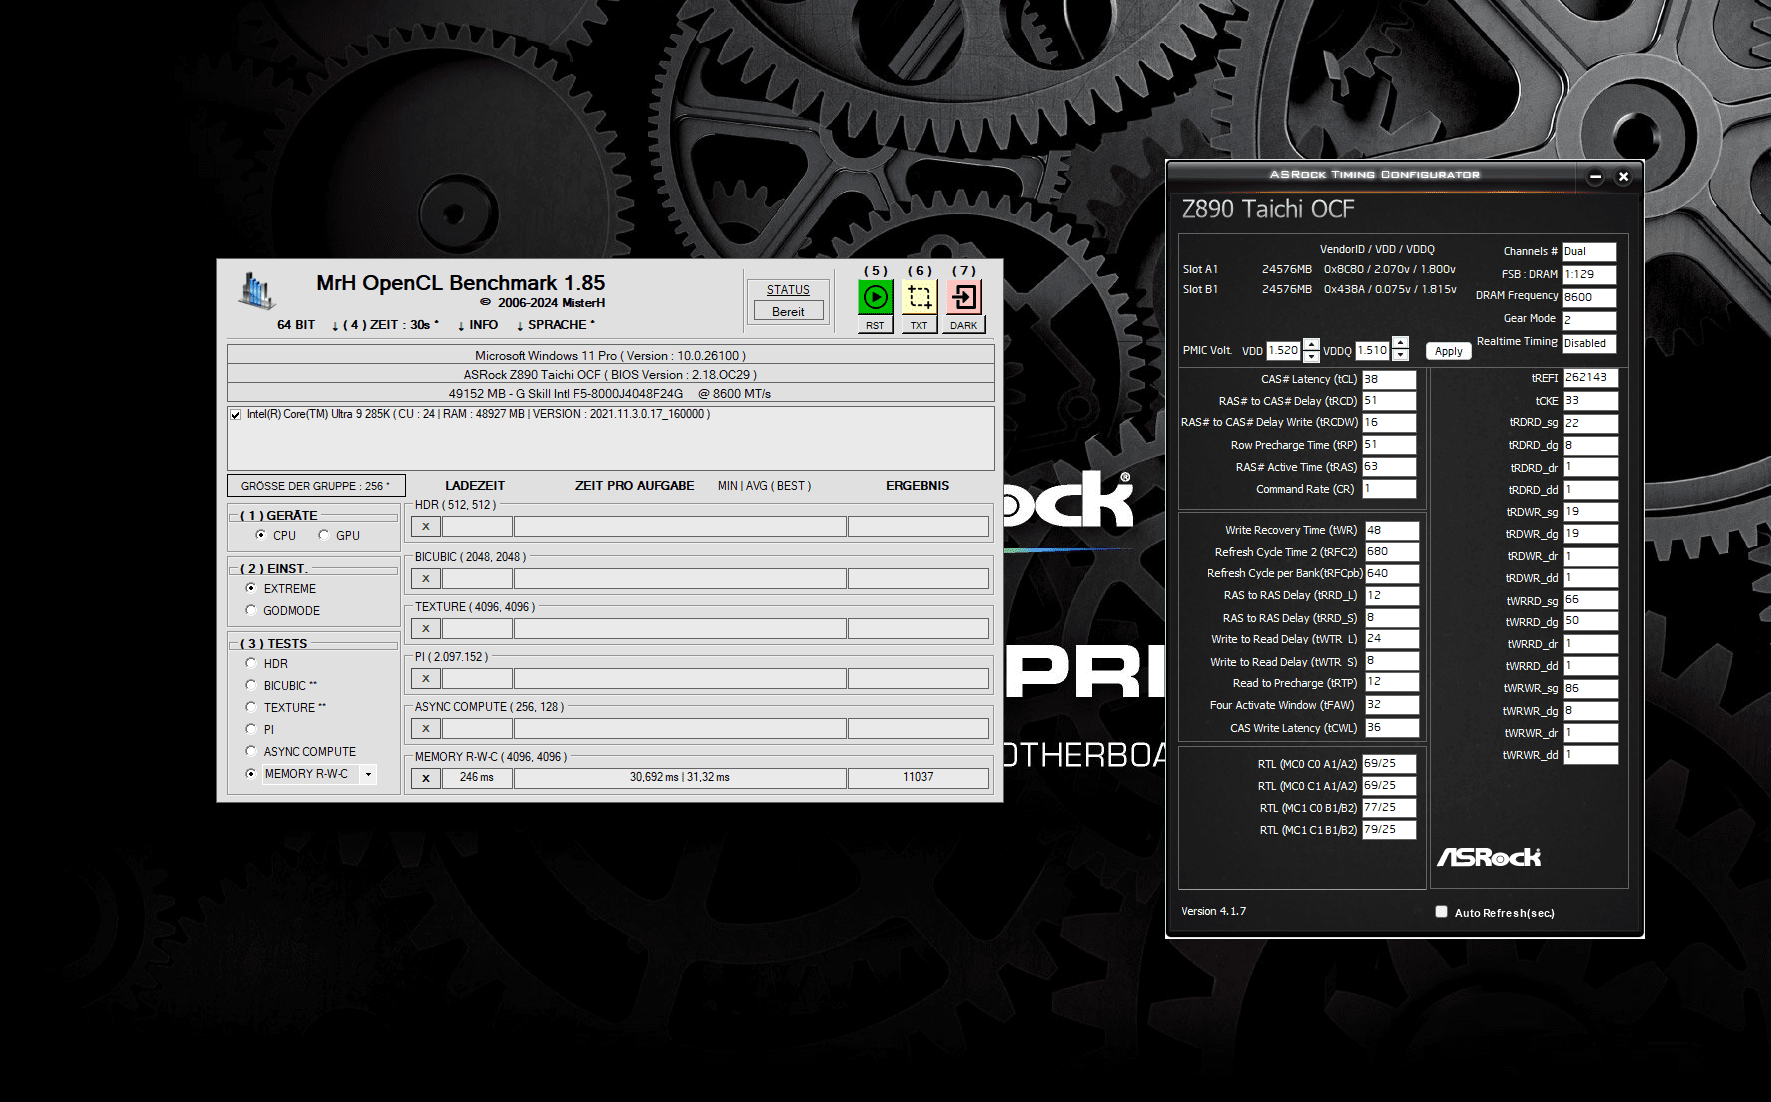Click the TXT button label
This screenshot has width=1771, height=1102.
click(x=919, y=325)
